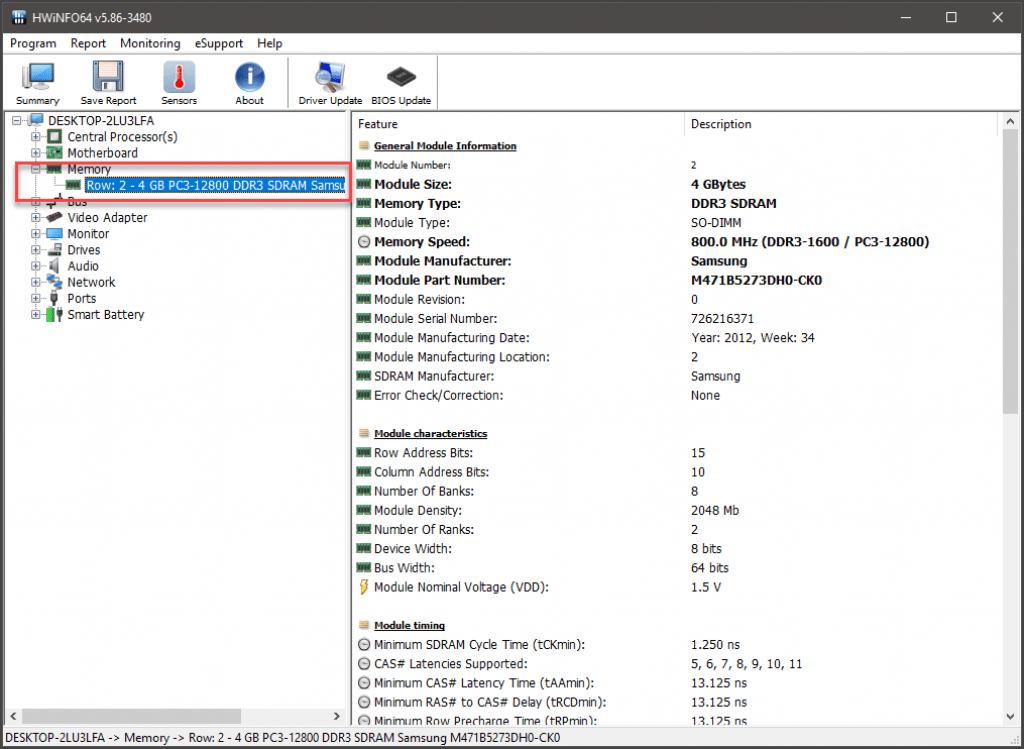
Task: Collapse the DESKTOP-2LU3LFA root node
Action: [17, 121]
